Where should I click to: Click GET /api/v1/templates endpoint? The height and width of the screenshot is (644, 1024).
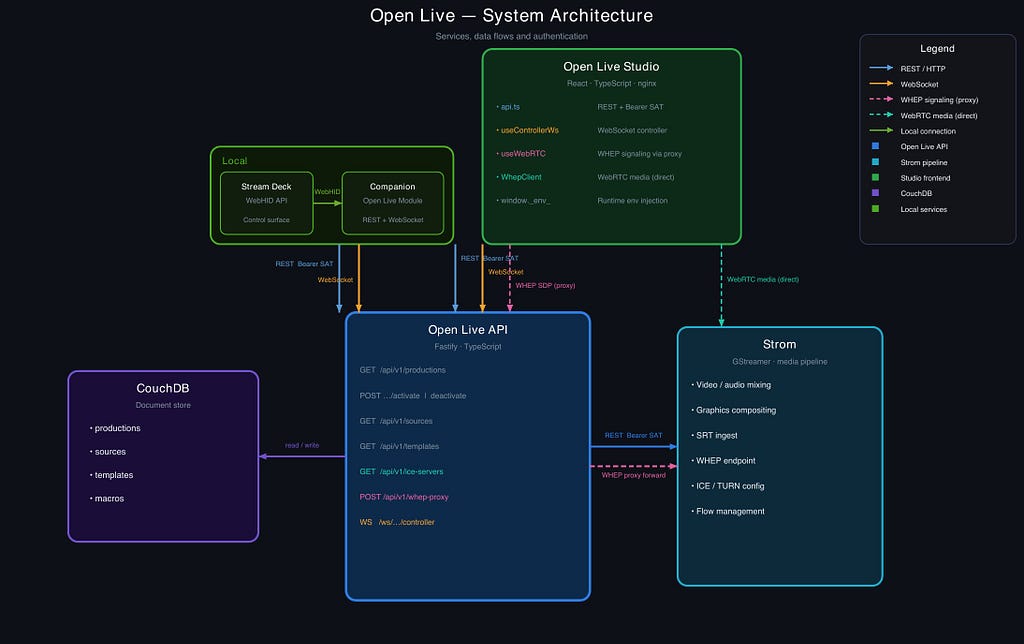pos(399,447)
